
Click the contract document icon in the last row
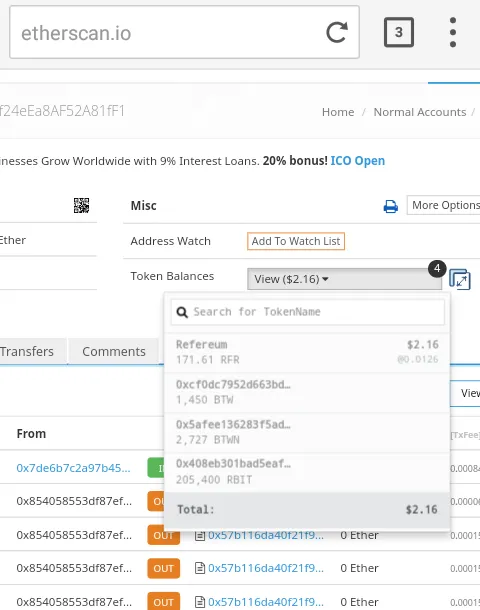200,602
